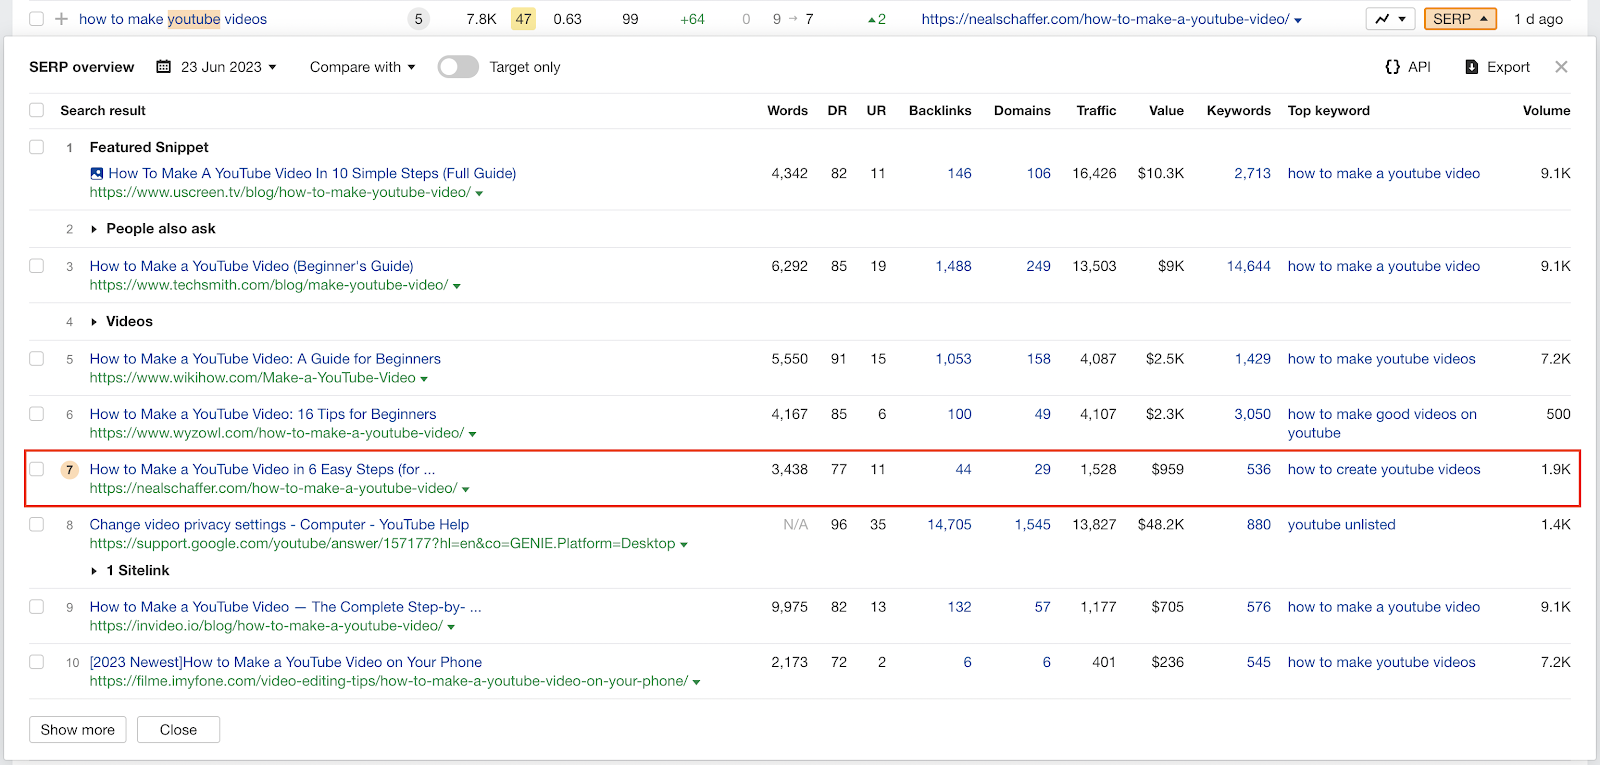Expand the People also ask section
This screenshot has width=1600, height=765.
pos(94,229)
